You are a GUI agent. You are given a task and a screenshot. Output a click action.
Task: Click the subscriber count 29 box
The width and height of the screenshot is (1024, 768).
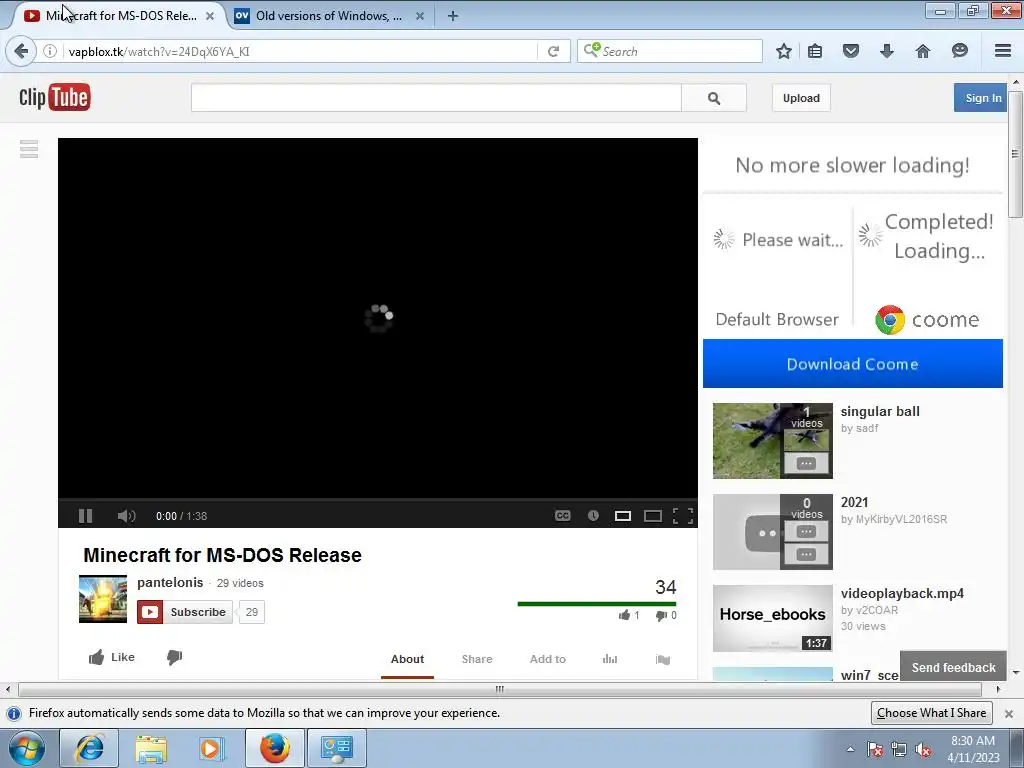coord(251,612)
